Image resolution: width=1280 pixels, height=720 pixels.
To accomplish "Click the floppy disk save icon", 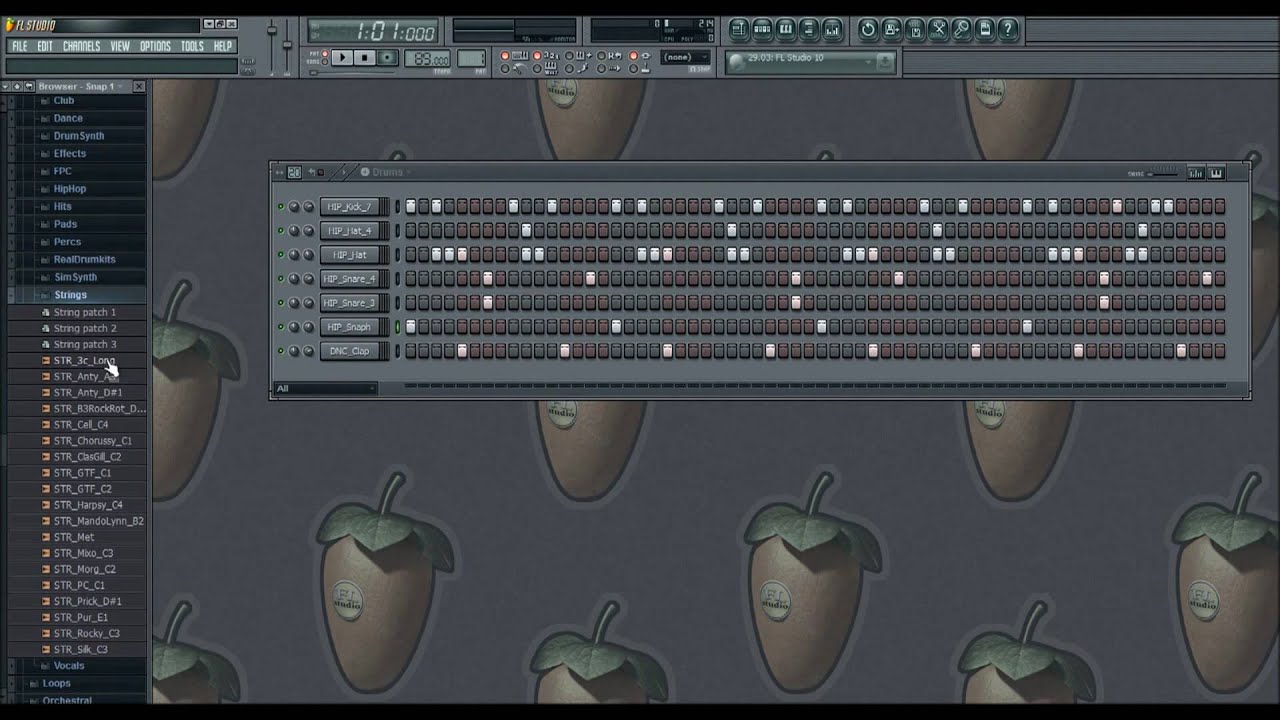I will point(892,29).
